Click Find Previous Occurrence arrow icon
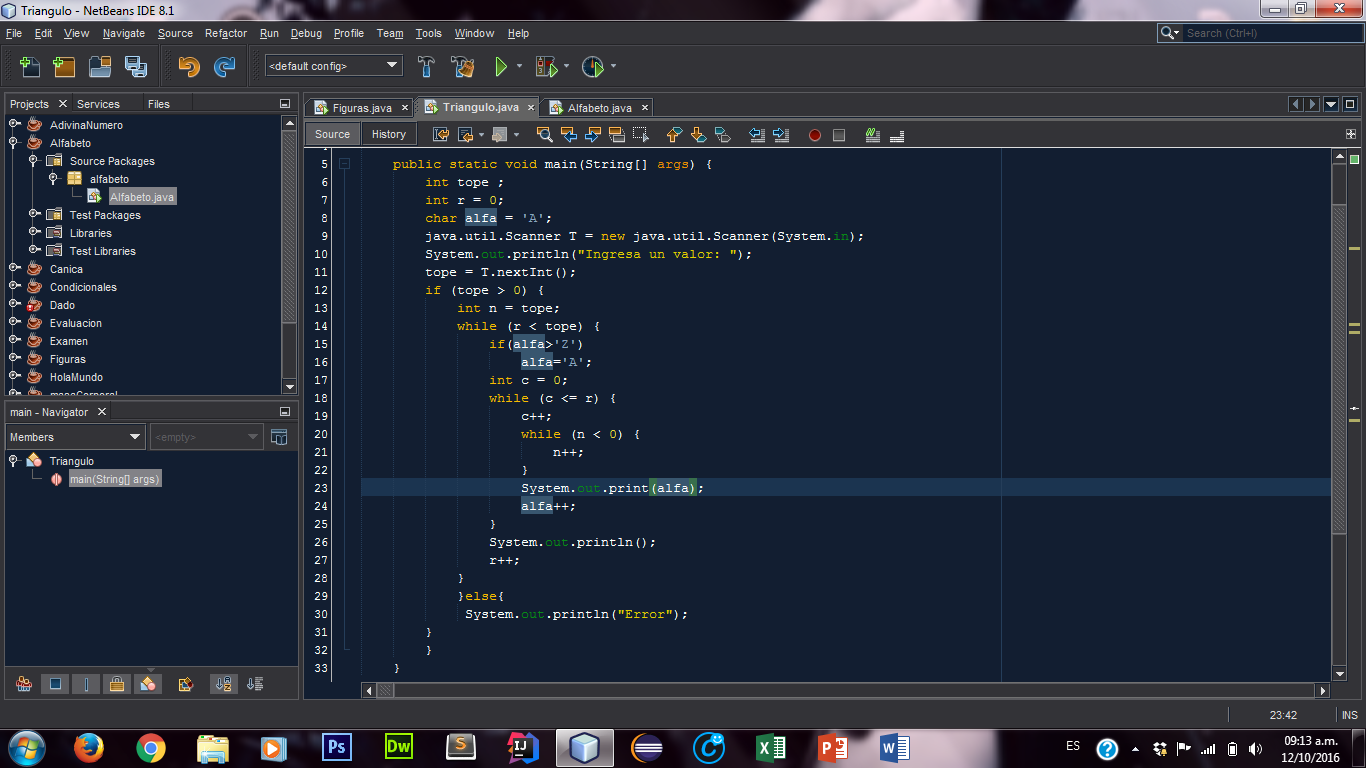Image resolution: width=1366 pixels, height=768 pixels. click(x=569, y=135)
